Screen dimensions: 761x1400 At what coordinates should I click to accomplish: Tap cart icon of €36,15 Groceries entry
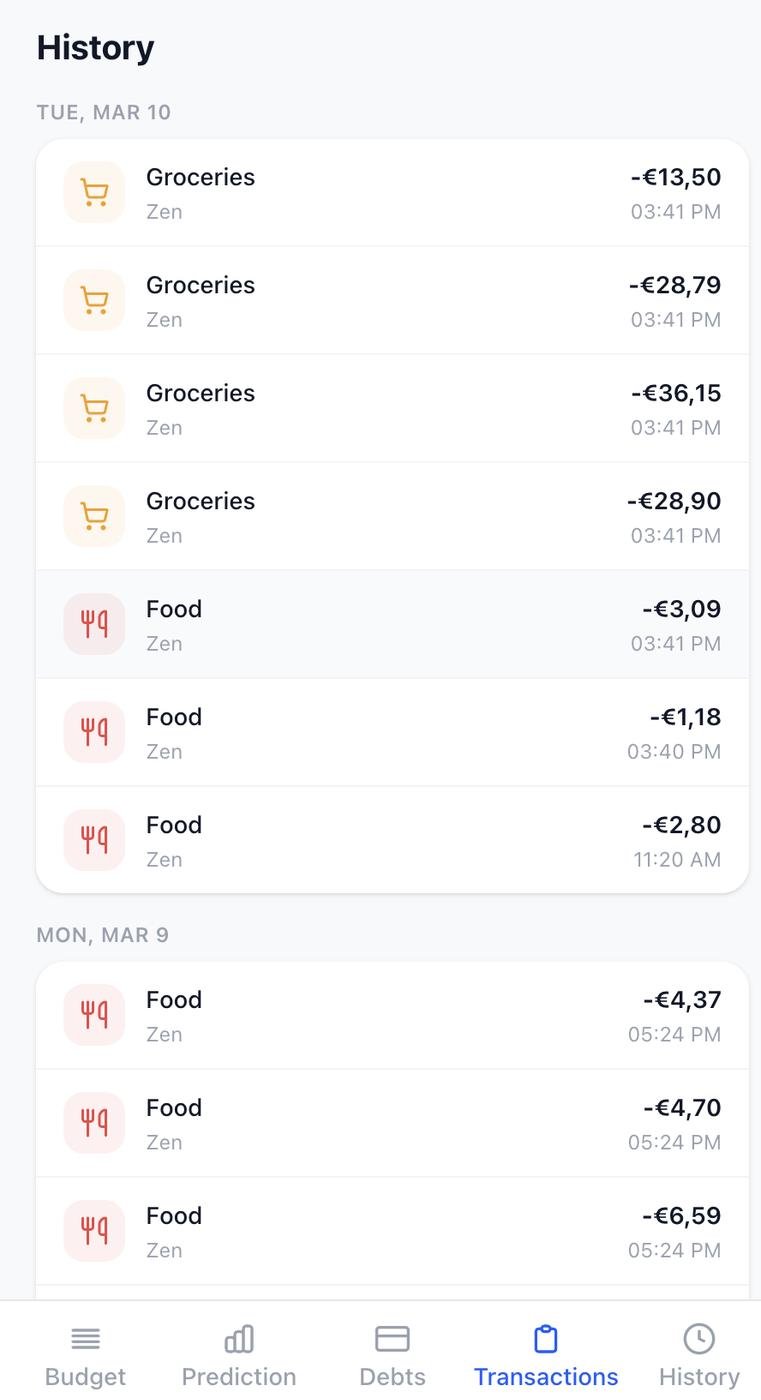(x=94, y=408)
